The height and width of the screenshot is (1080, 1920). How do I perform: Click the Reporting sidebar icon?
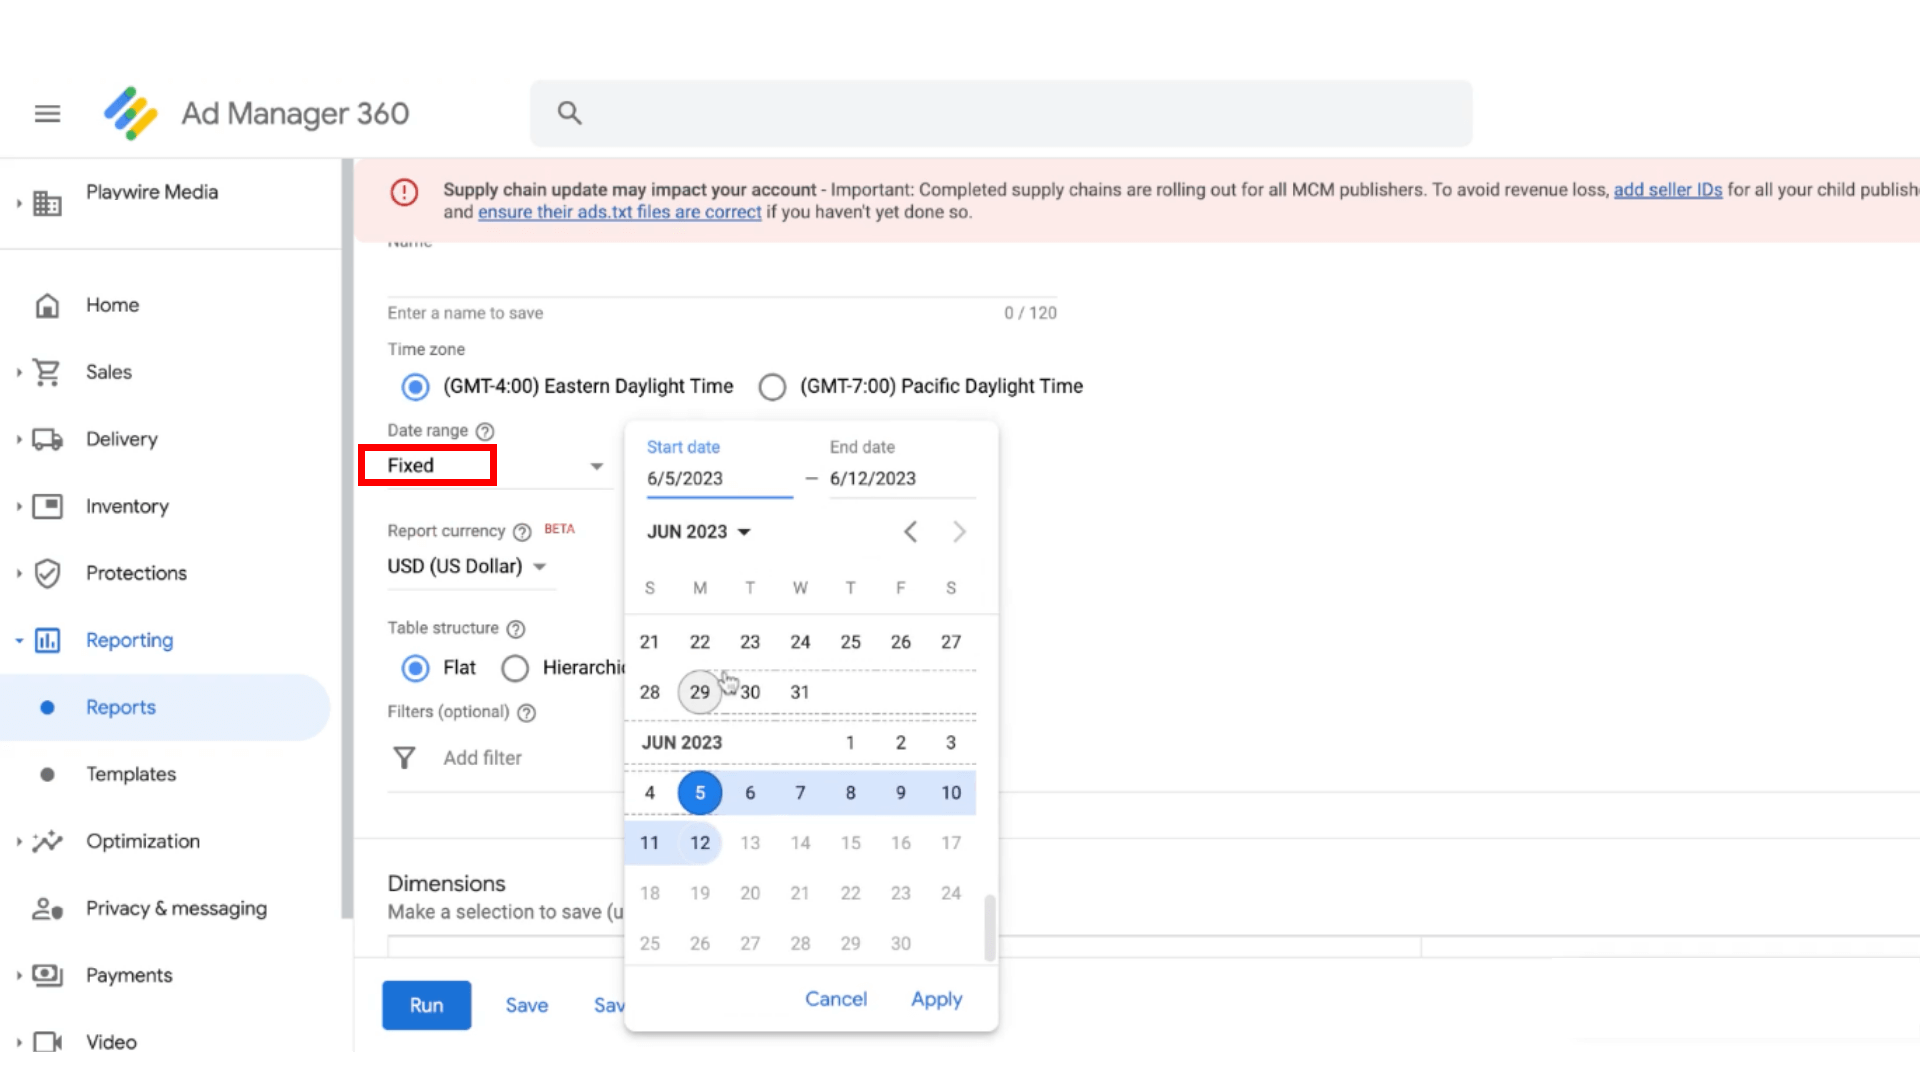pos(46,640)
